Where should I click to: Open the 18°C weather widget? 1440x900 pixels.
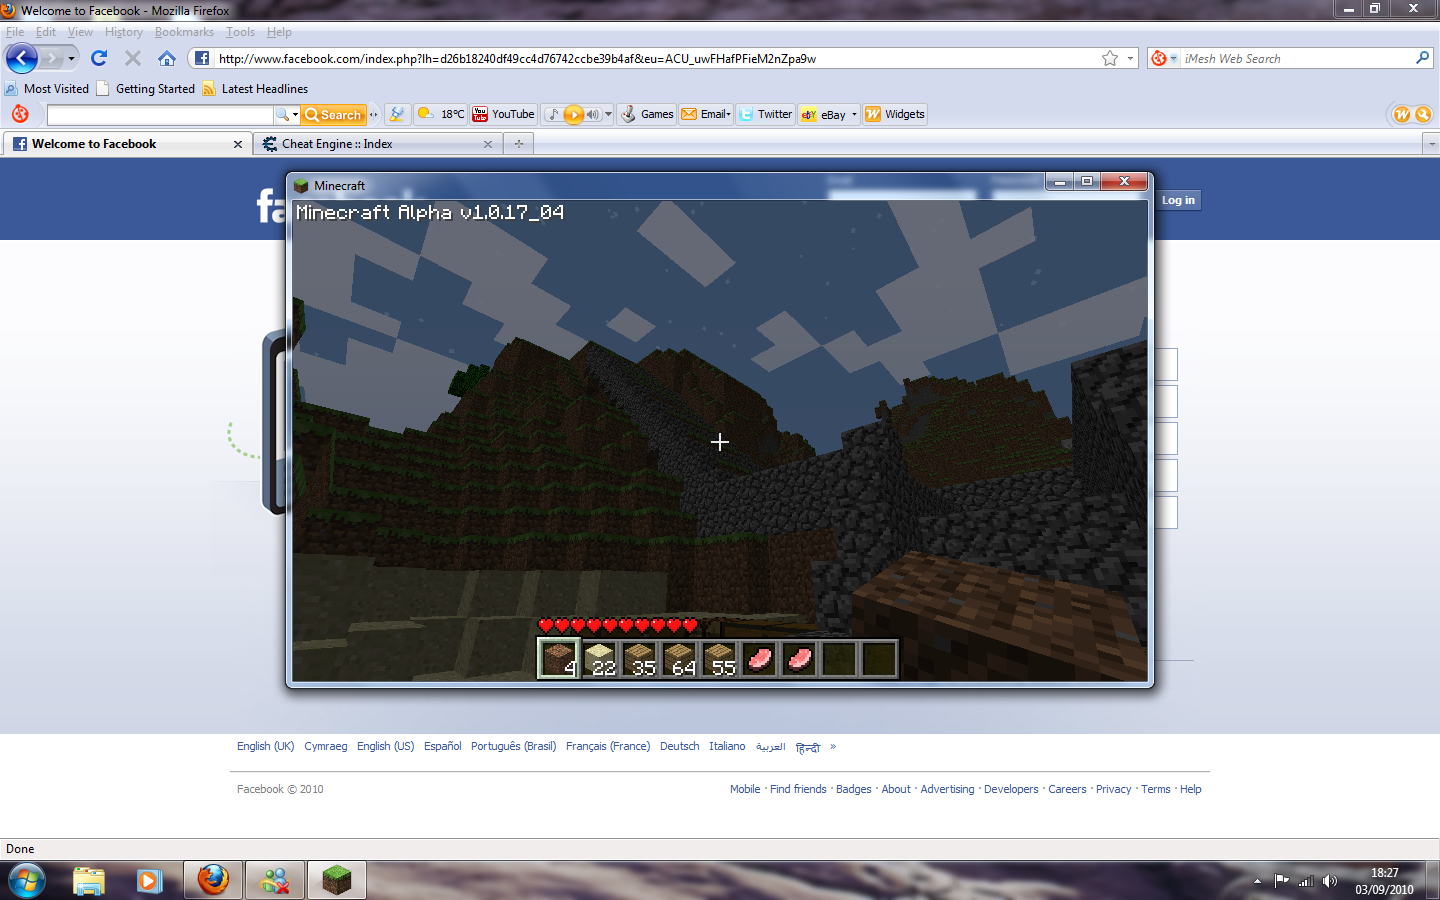[x=441, y=114]
